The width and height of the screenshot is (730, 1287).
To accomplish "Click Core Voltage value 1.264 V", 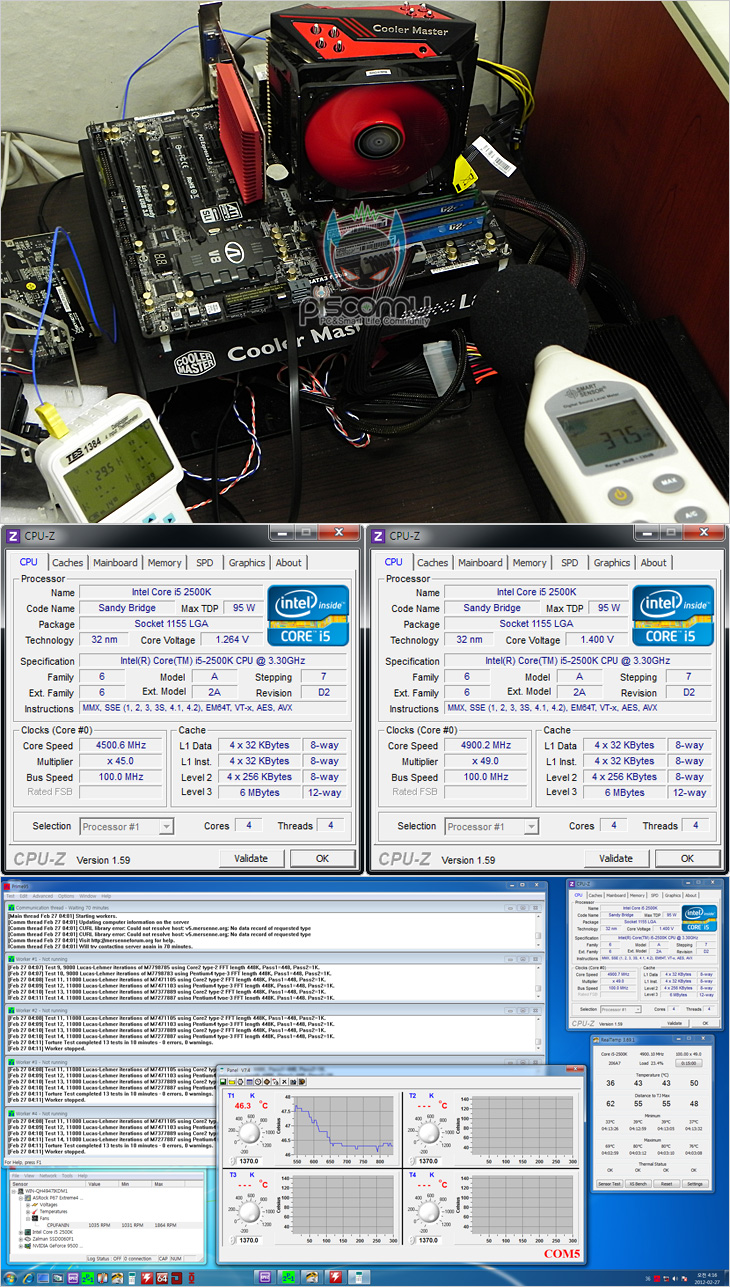I will (x=233, y=640).
